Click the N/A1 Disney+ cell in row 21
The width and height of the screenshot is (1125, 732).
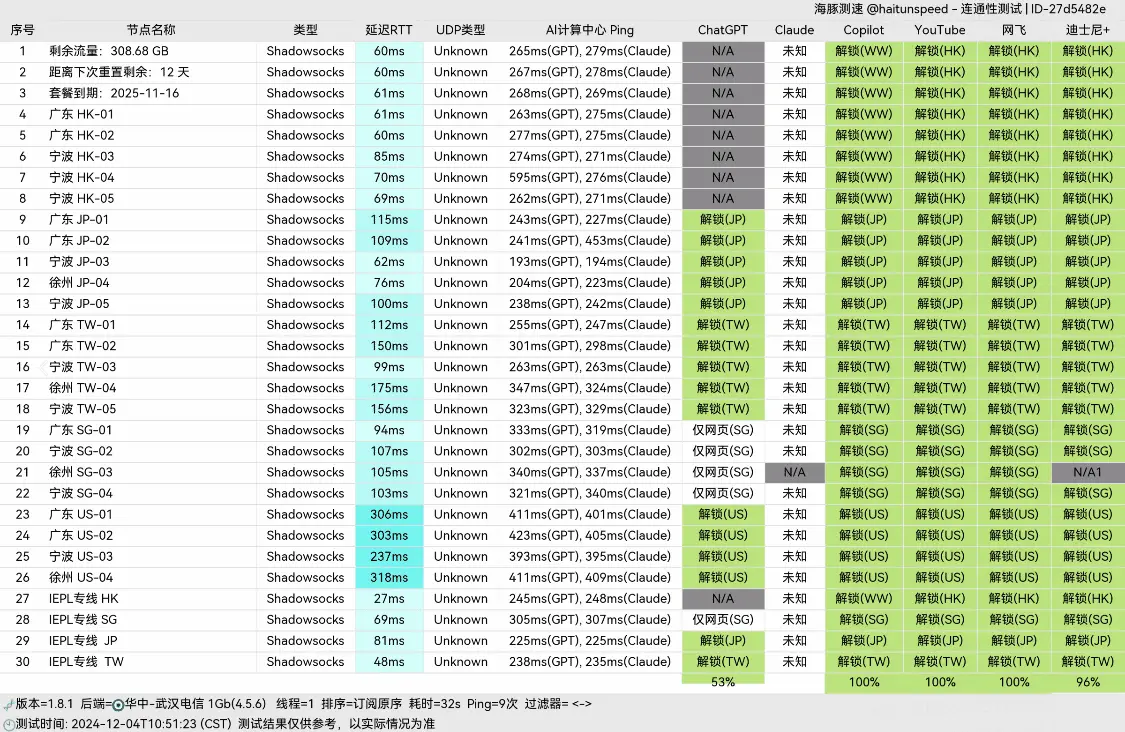1087,472
